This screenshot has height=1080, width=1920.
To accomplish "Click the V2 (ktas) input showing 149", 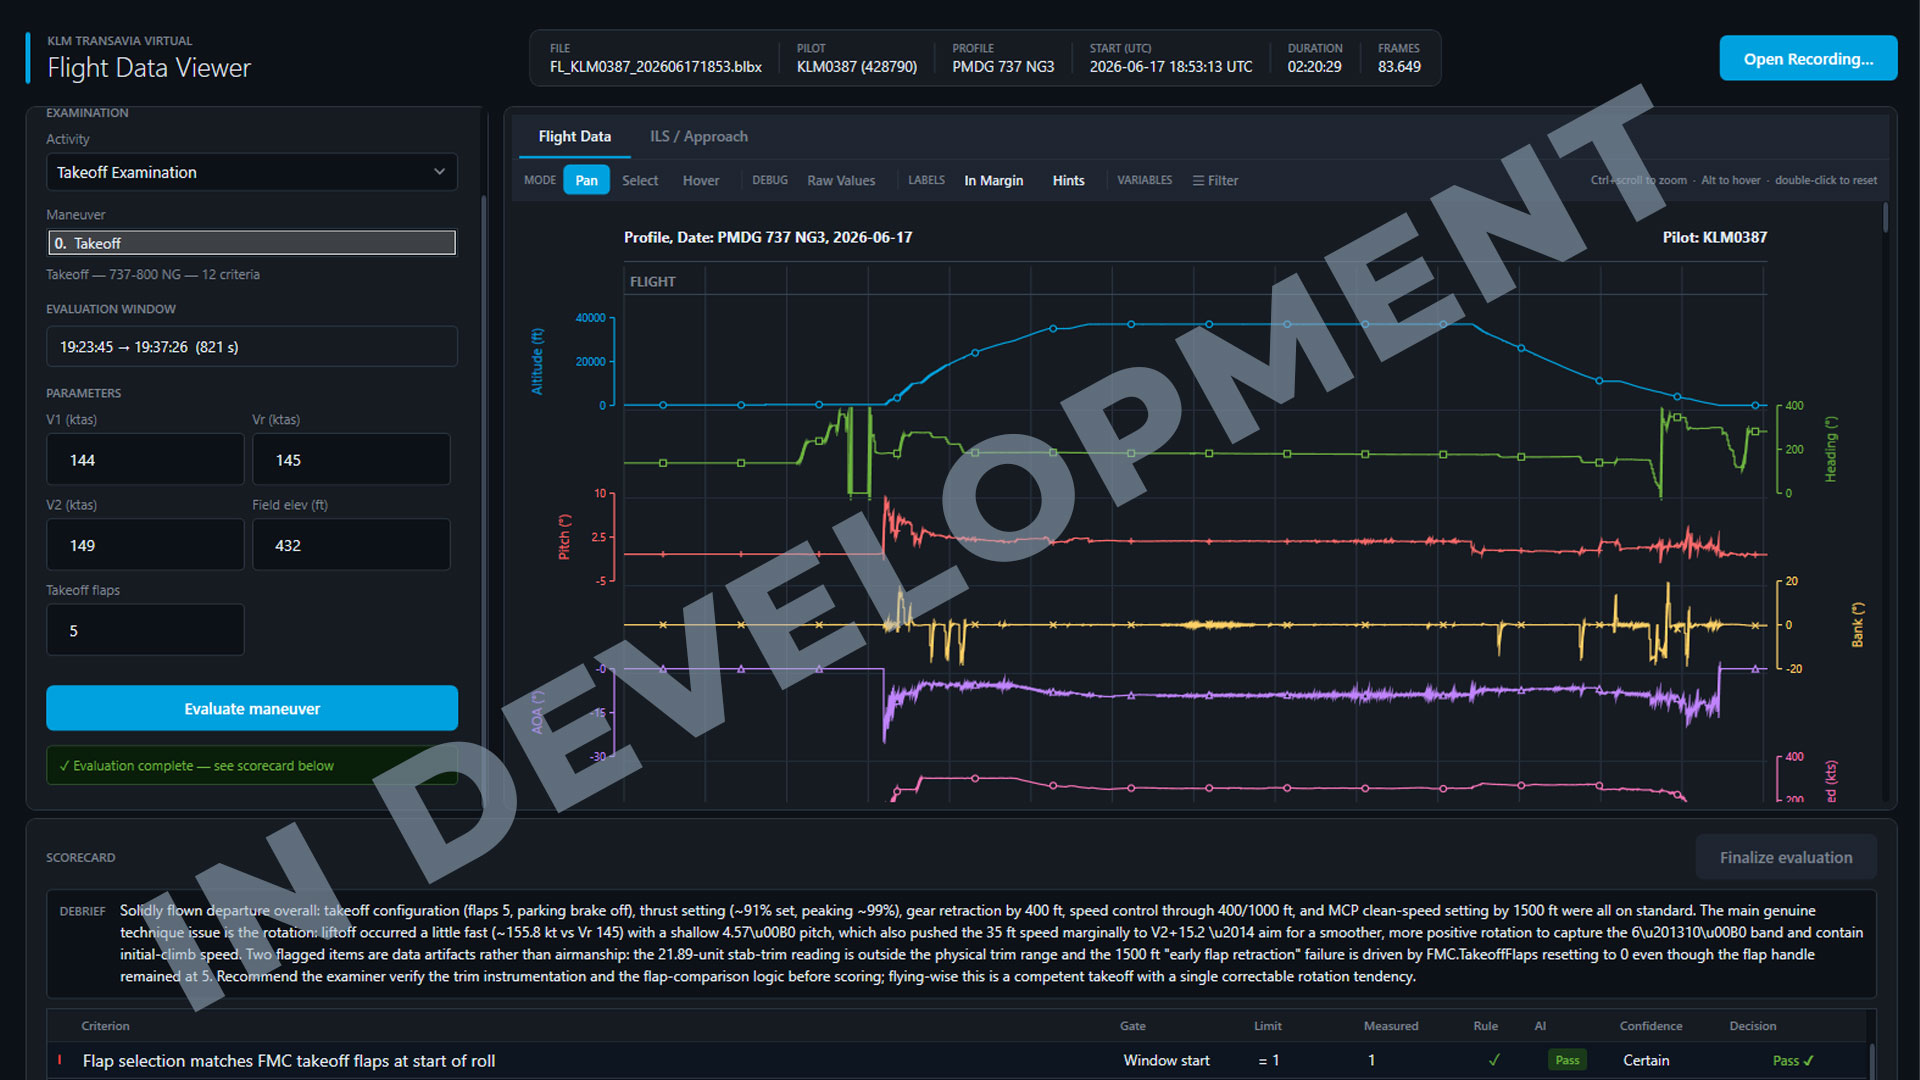I will coord(145,545).
